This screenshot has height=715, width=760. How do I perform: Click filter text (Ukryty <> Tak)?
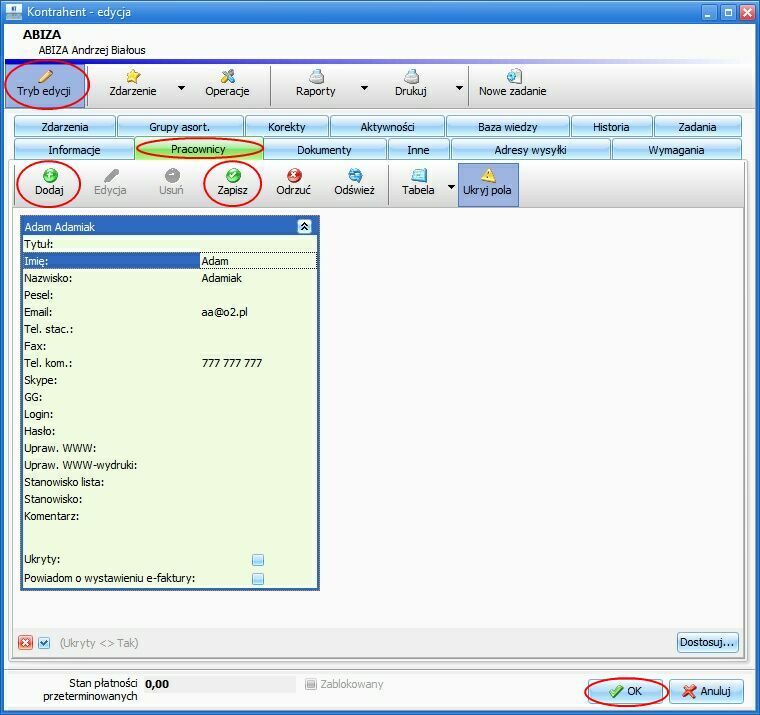(x=99, y=643)
